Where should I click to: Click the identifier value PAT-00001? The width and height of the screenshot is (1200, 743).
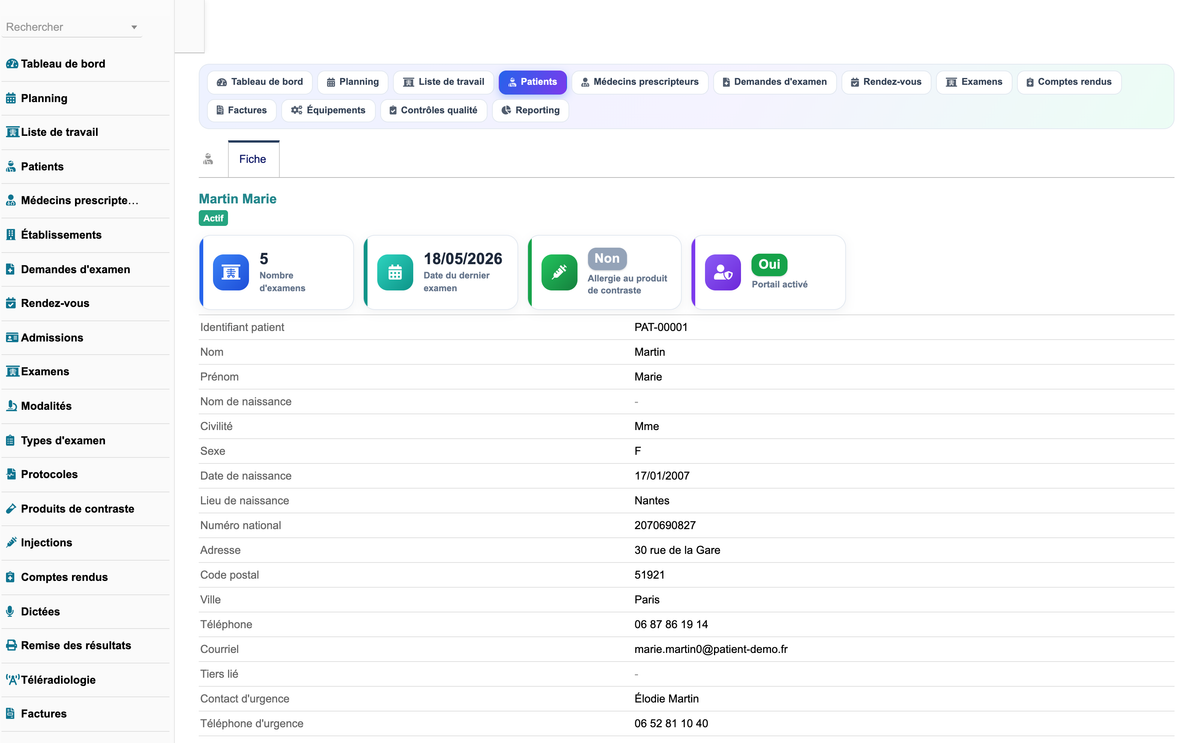(661, 327)
